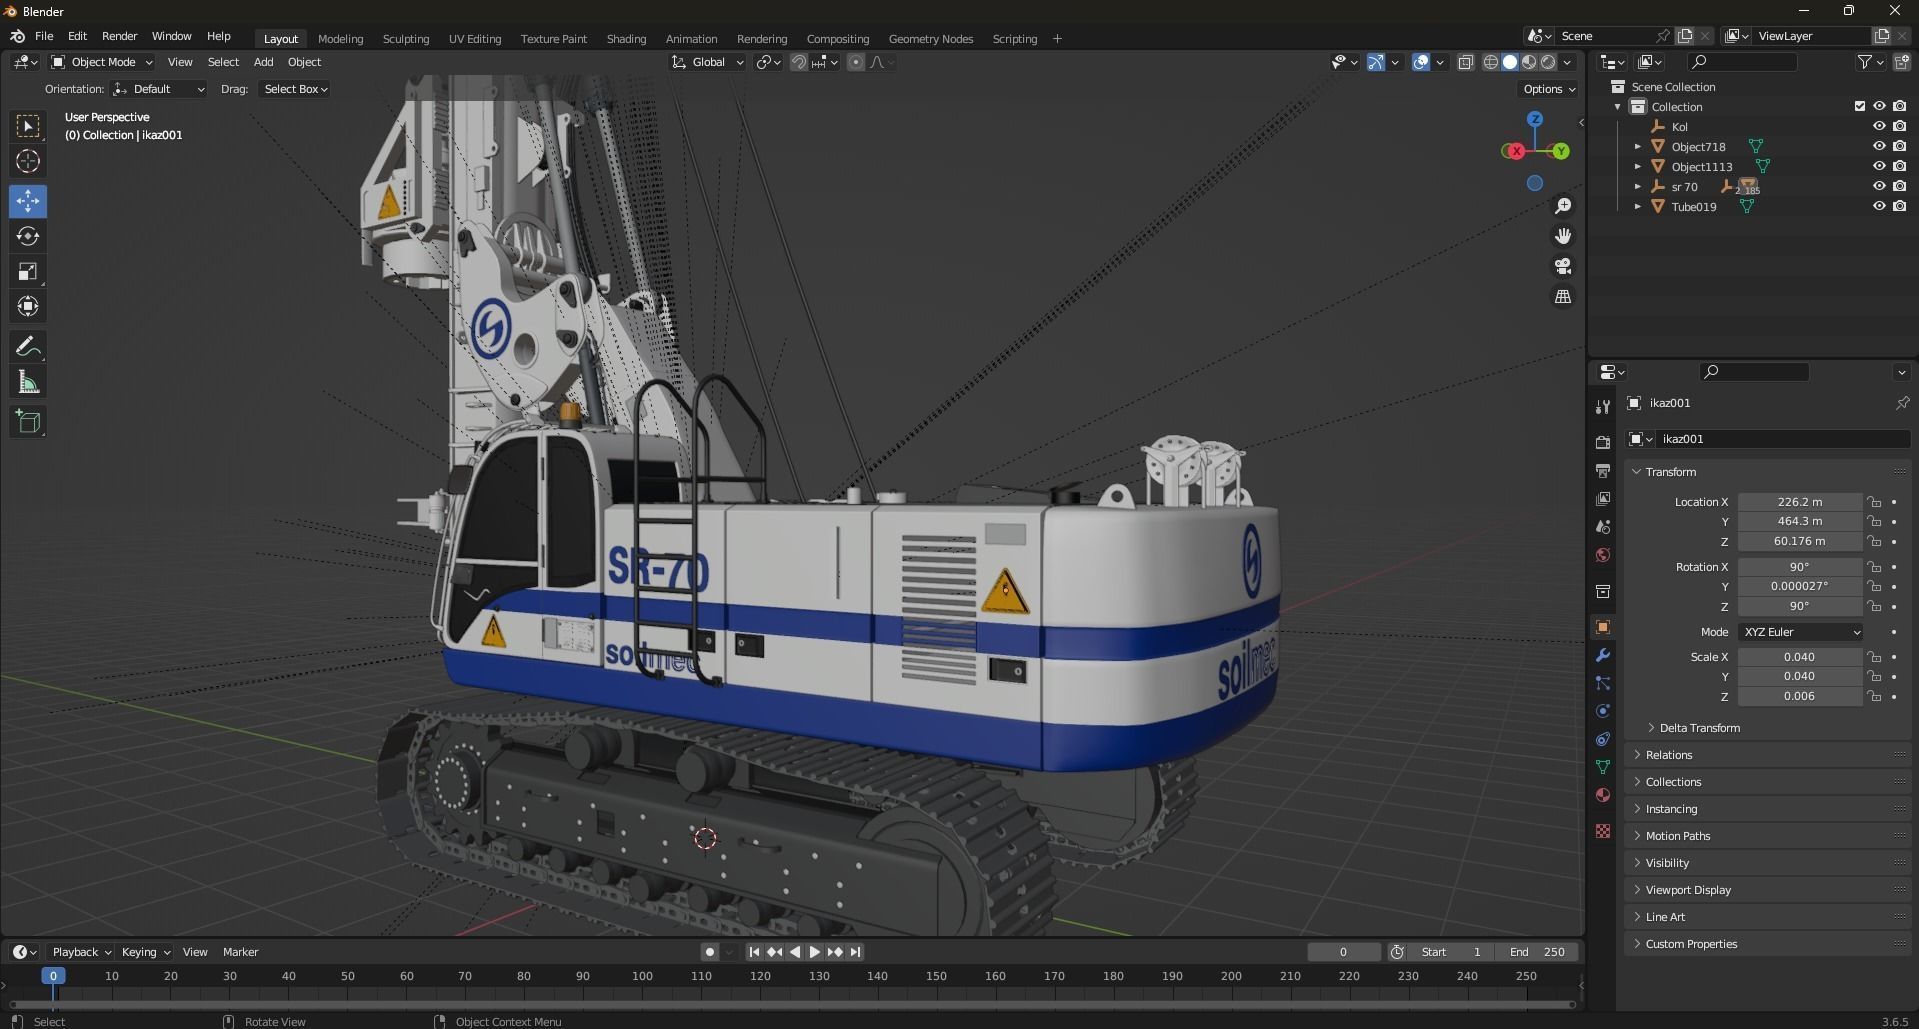1919x1029 pixels.
Task: Open the View Layer properties tab
Action: coord(1603,498)
